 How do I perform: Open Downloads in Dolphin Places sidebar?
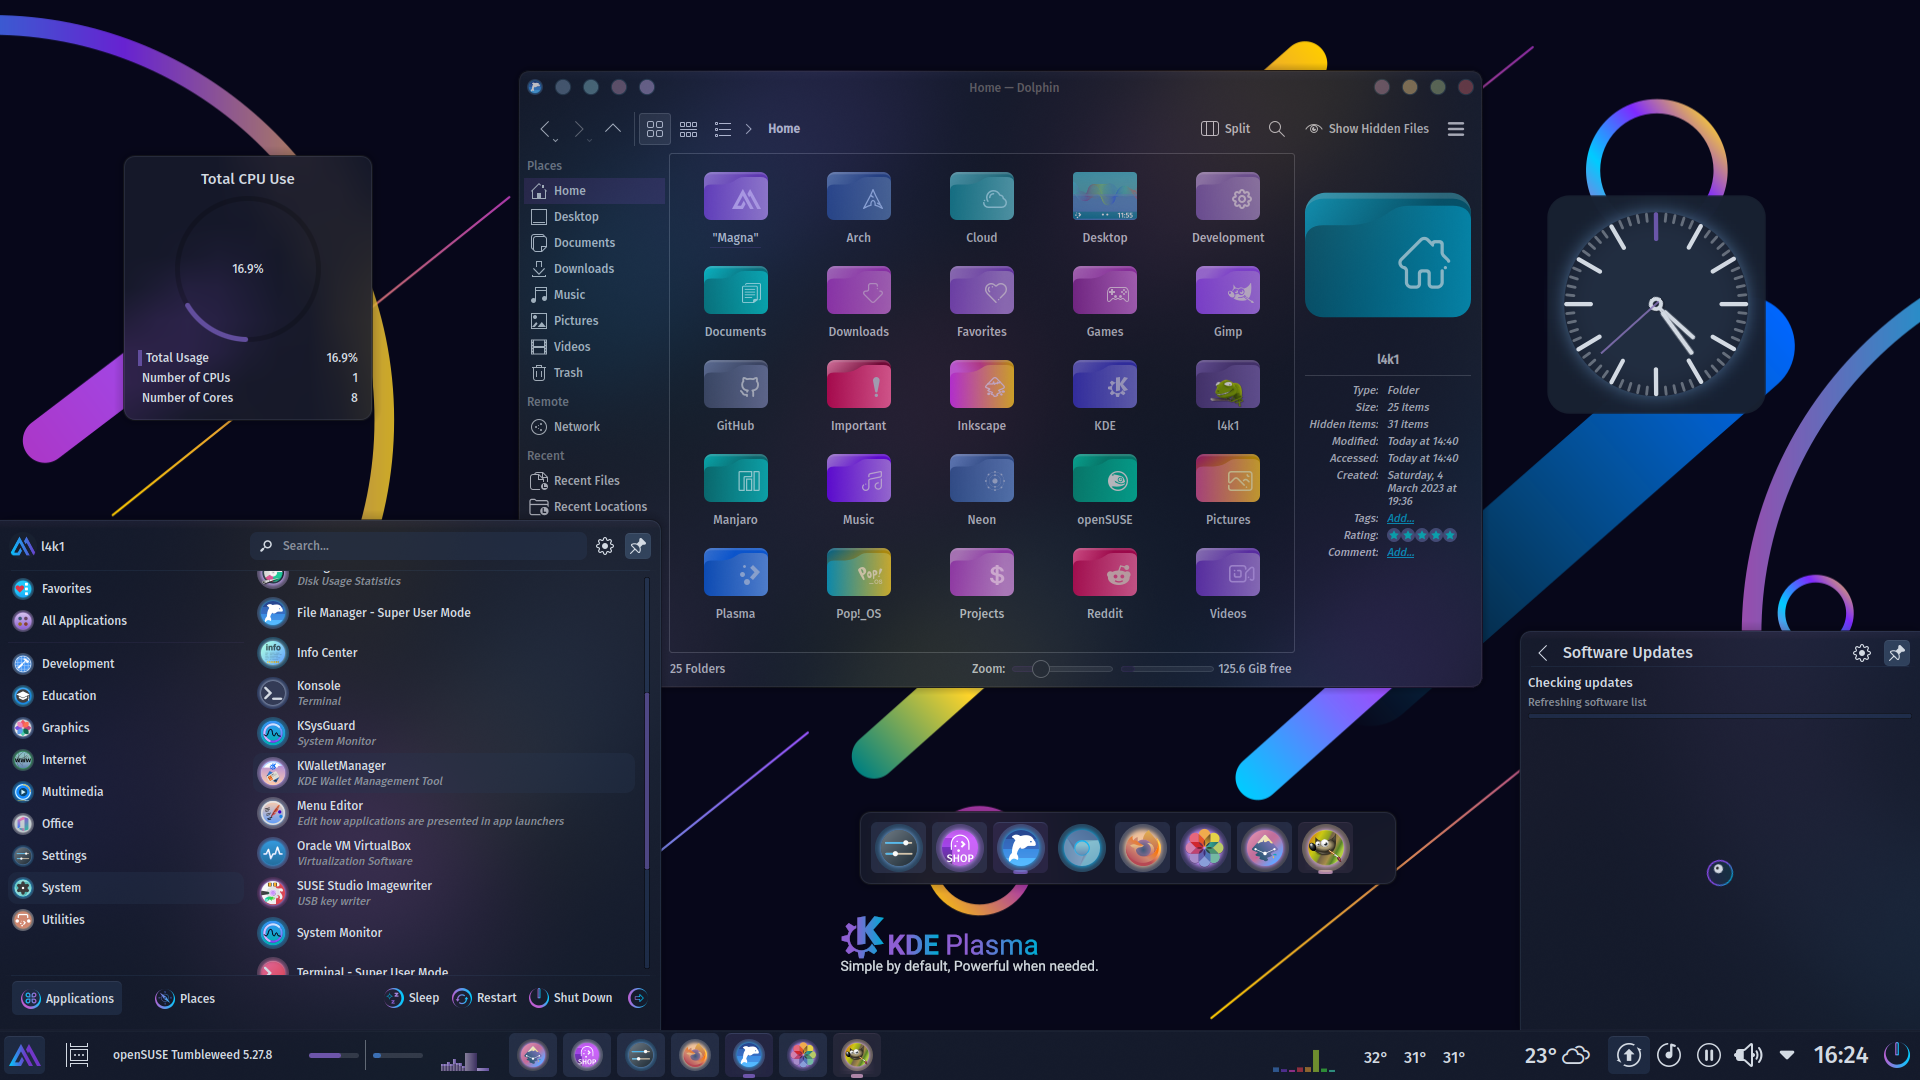pyautogui.click(x=594, y=269)
